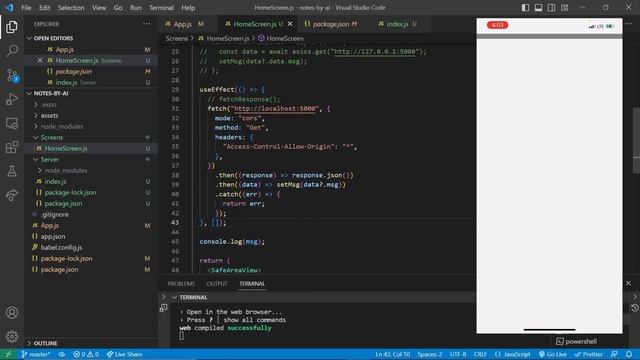
Task: Collapse the Screens folder
Action: pos(36,138)
